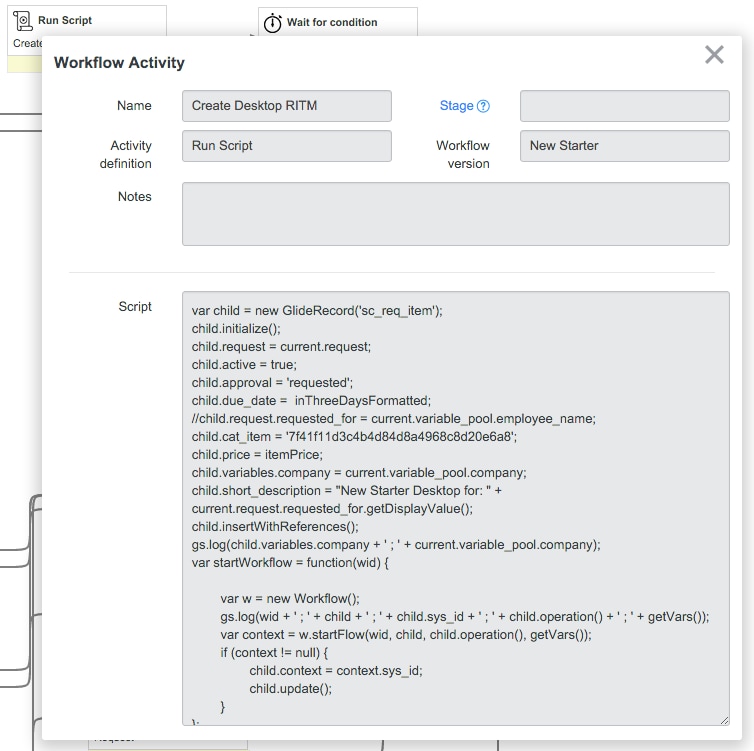Click the Run Script activity title in canvas
The image size is (754, 751).
click(65, 20)
